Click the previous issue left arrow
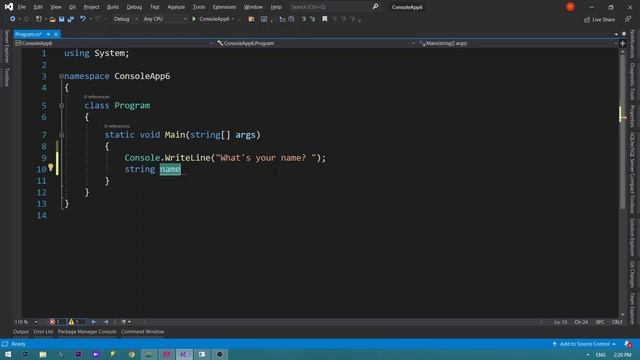640x360 pixels. 94,322
